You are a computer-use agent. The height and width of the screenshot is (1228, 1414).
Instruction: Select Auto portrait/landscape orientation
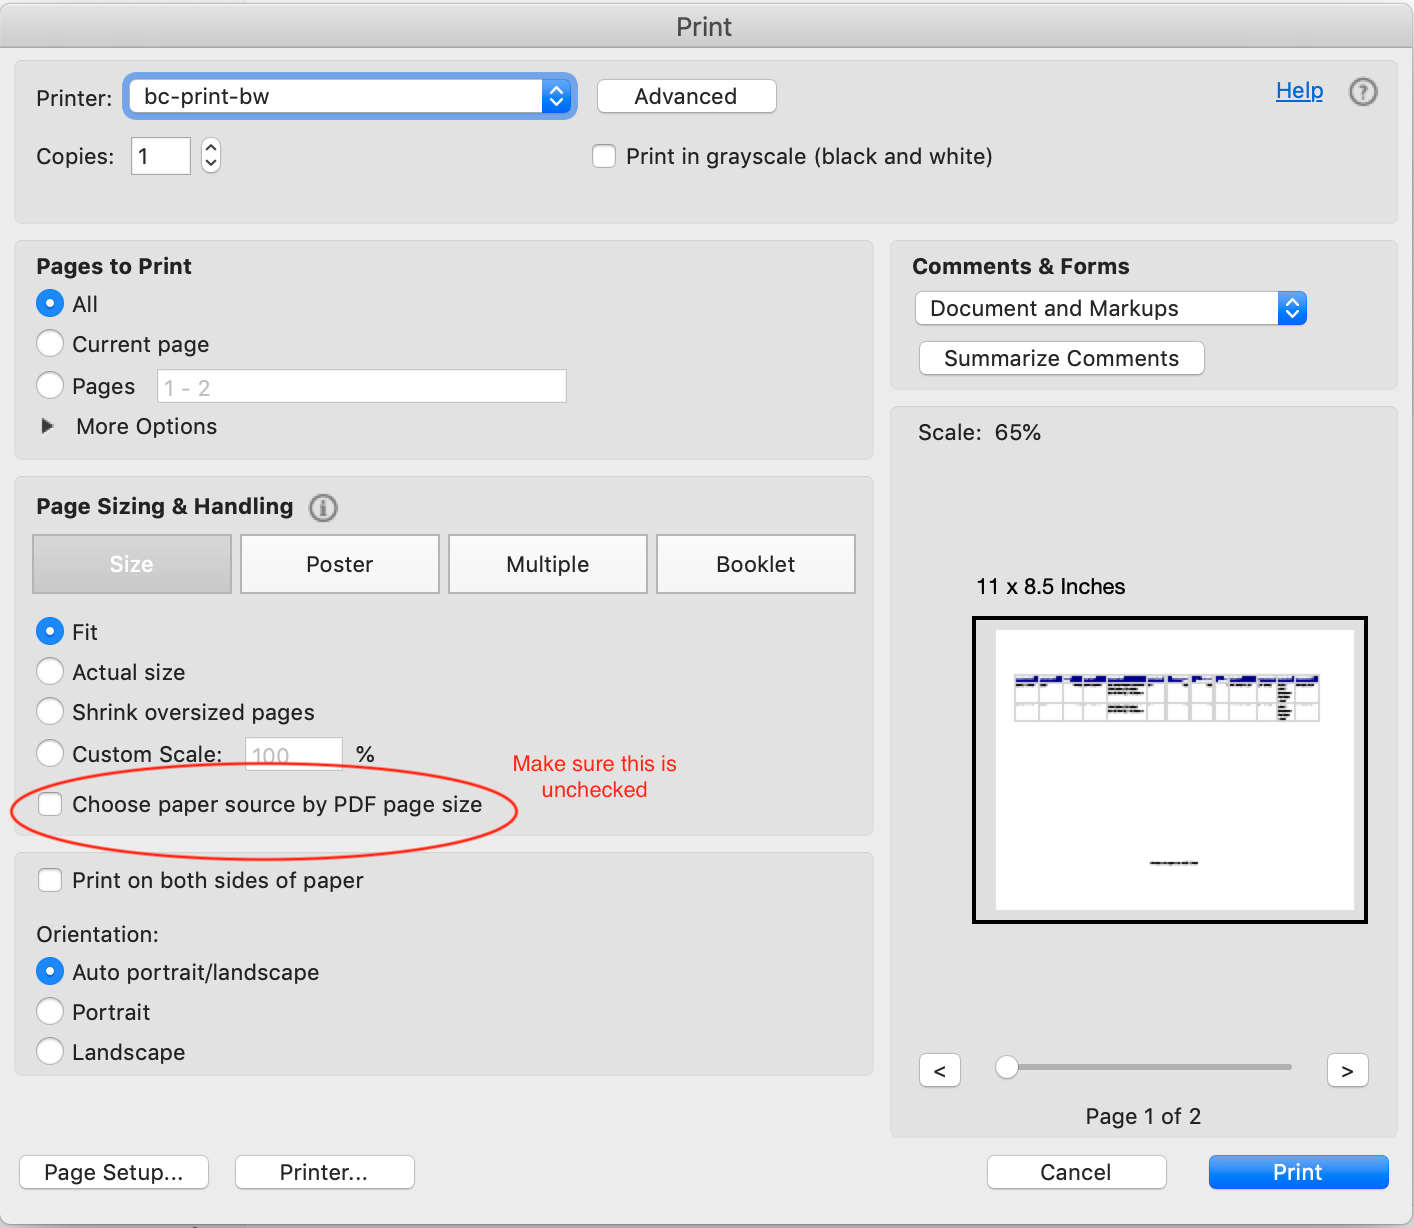(50, 971)
